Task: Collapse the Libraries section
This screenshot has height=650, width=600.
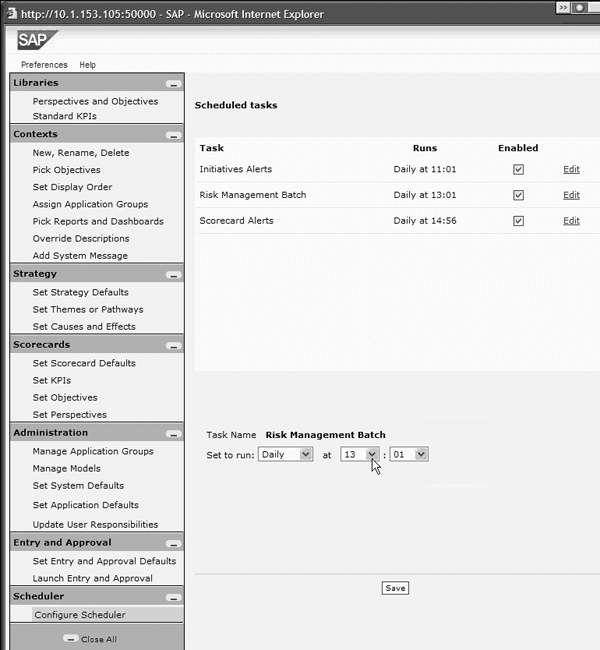Action: point(174,84)
